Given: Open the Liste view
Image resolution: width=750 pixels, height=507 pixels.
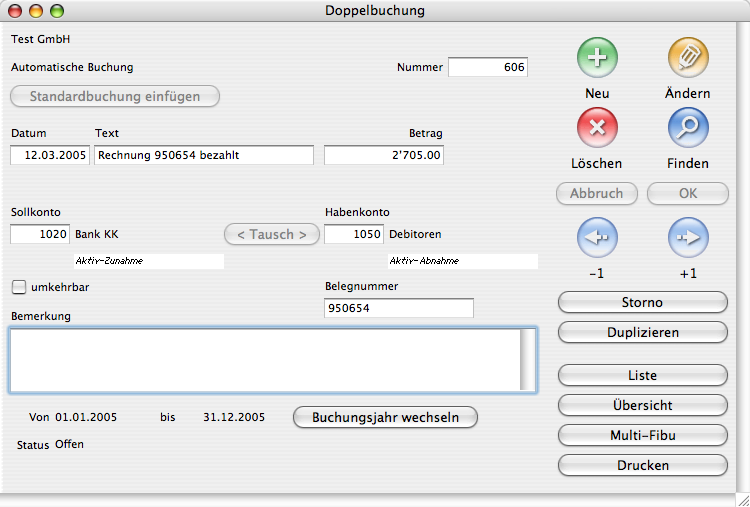Looking at the screenshot, I should coord(642,375).
